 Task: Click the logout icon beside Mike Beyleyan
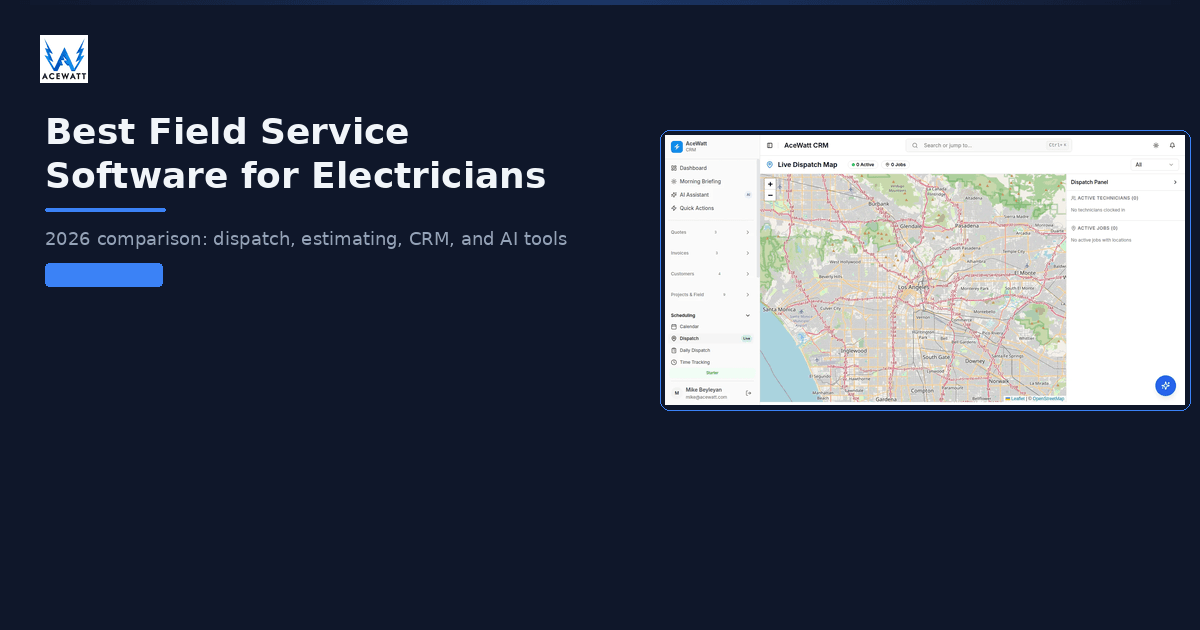pyautogui.click(x=749, y=393)
